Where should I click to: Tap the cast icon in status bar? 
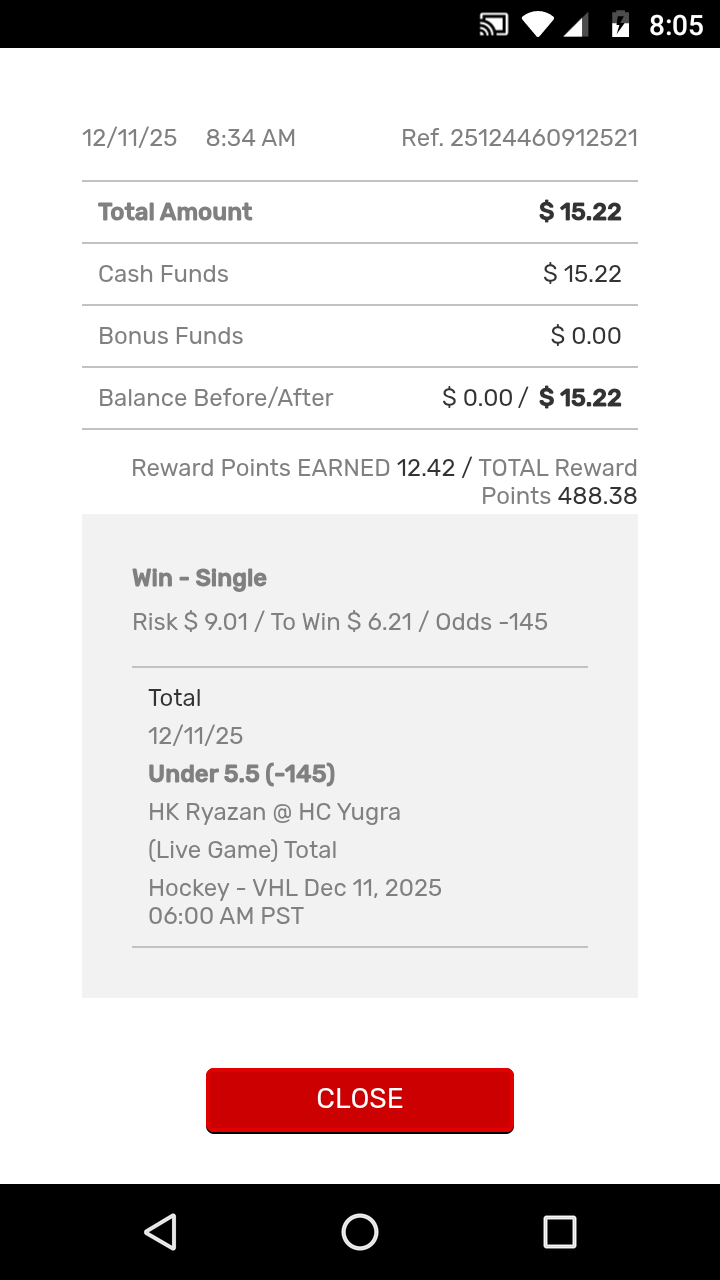494,25
